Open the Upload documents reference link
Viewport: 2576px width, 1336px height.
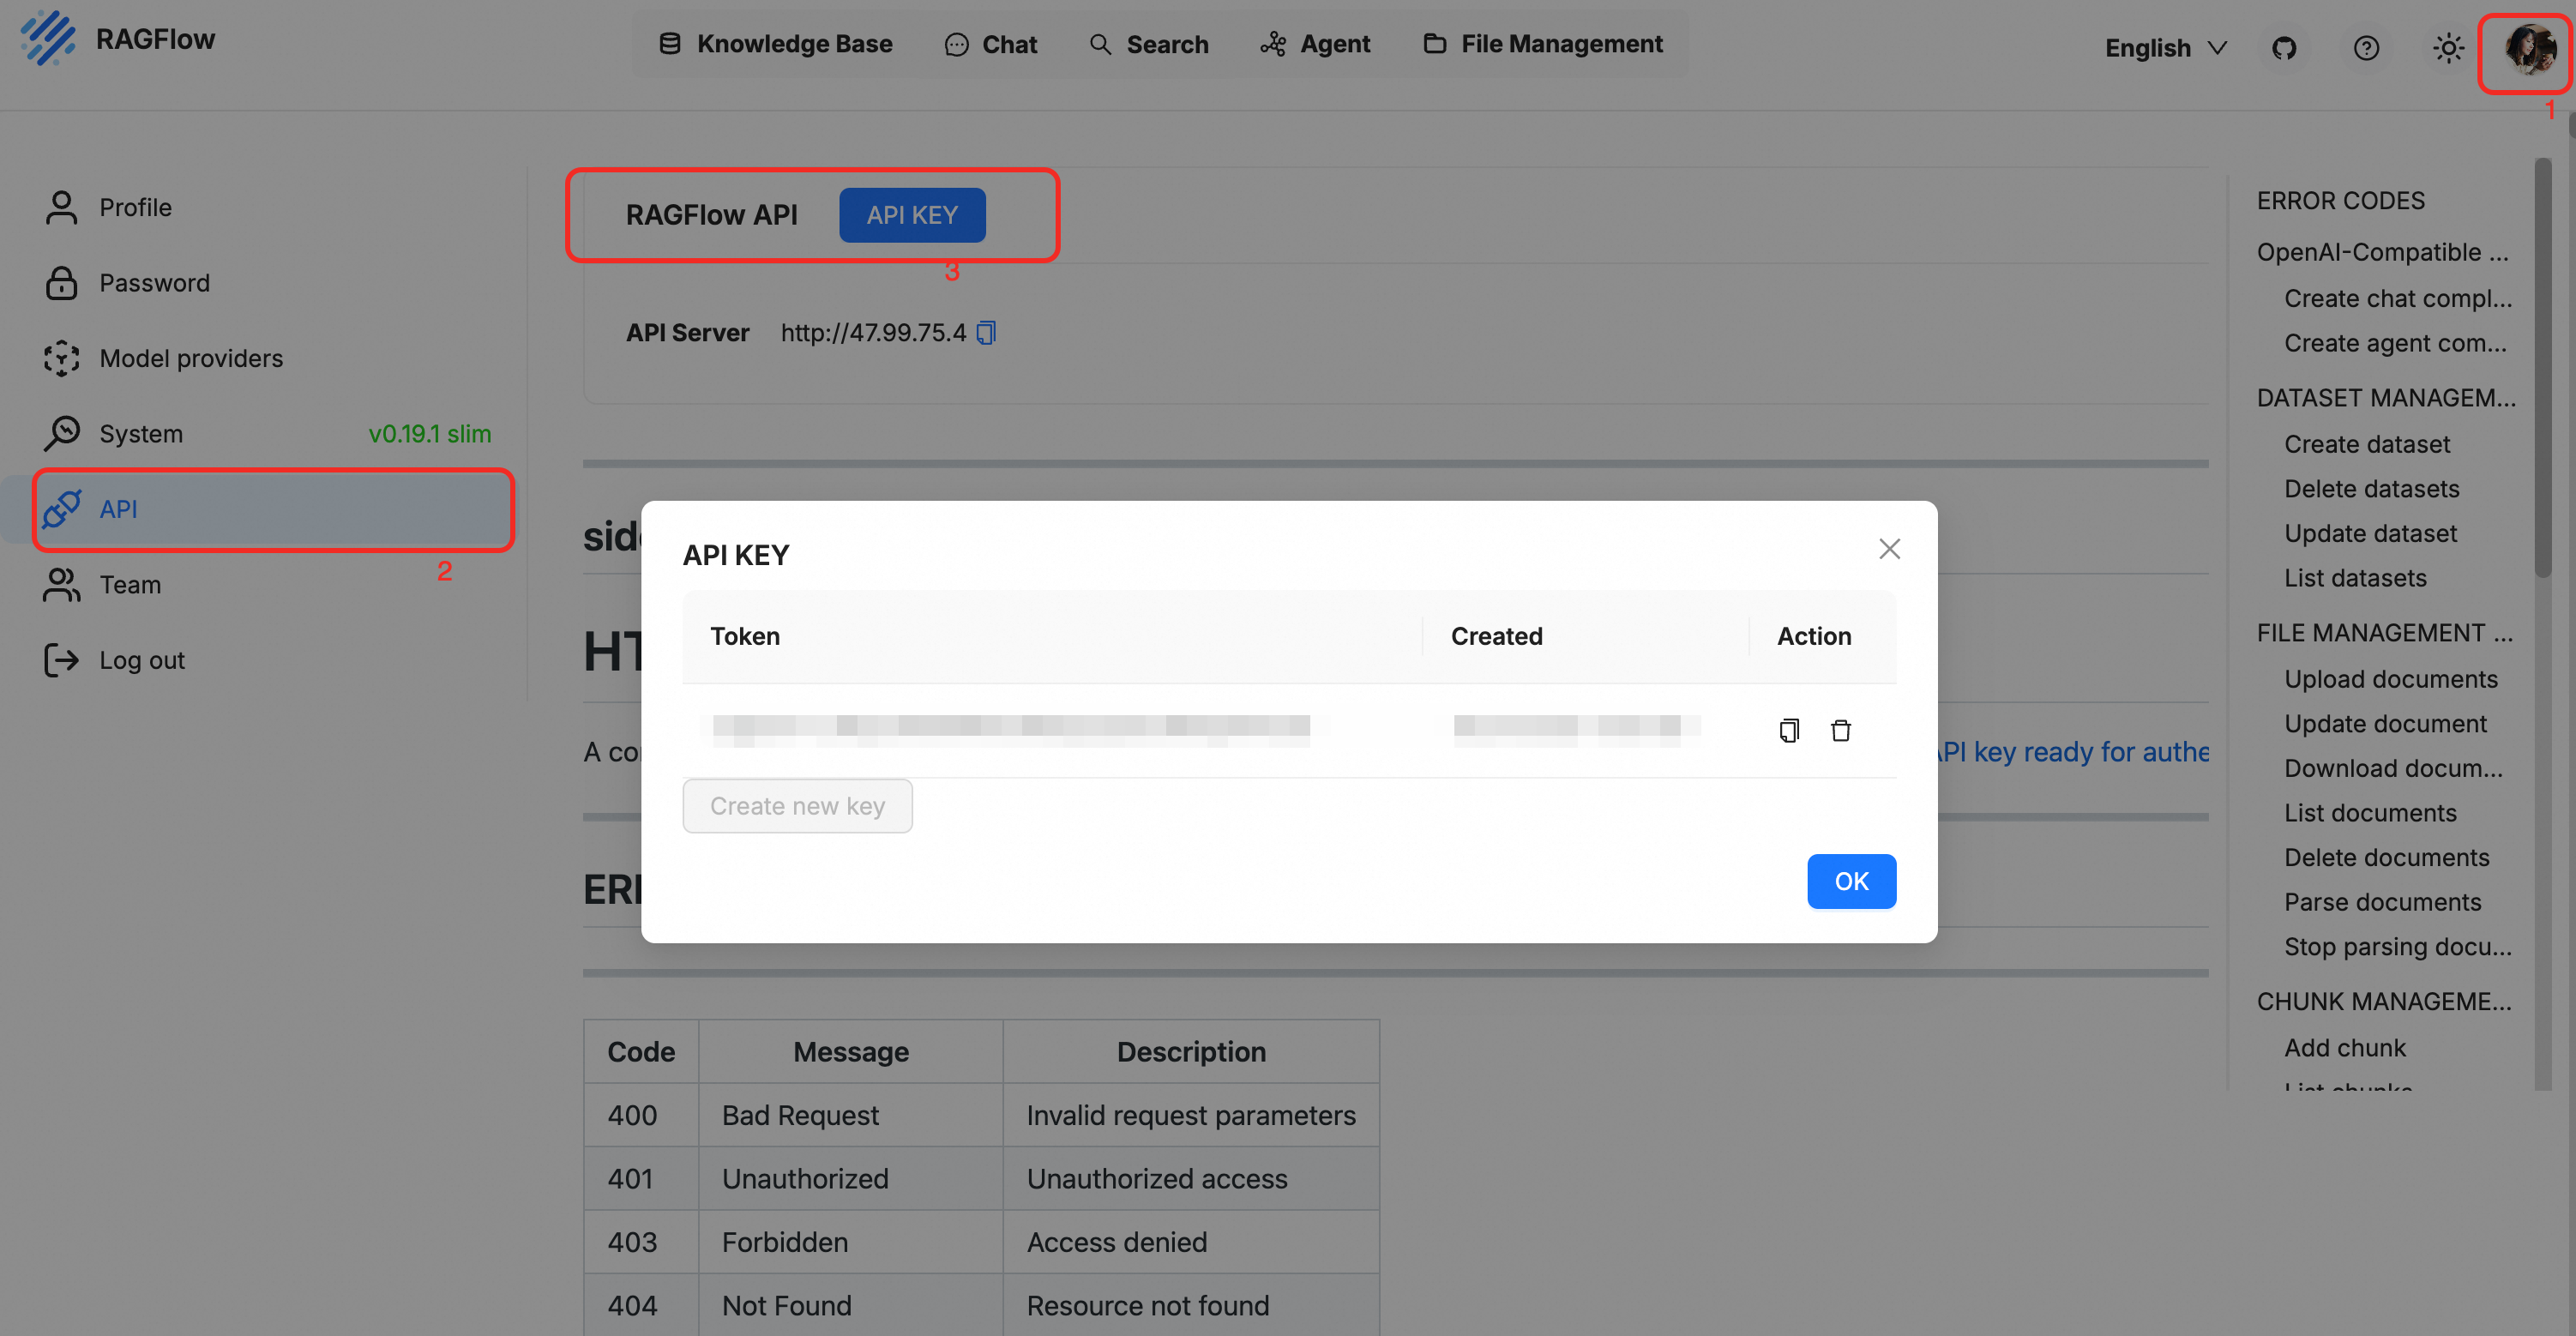[x=2393, y=679]
